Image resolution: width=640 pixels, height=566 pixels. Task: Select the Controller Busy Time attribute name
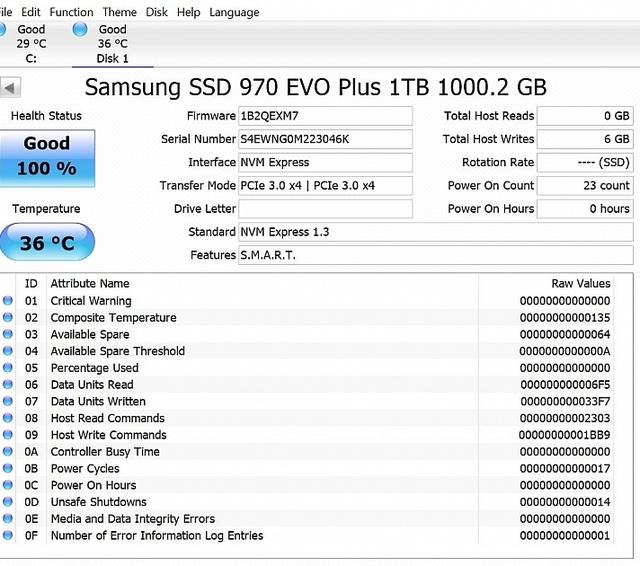click(105, 452)
